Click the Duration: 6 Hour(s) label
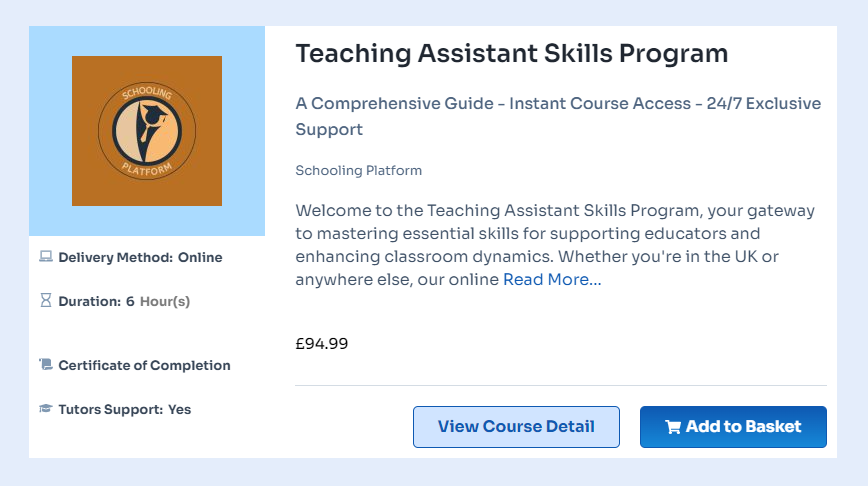The image size is (868, 486). [x=124, y=301]
